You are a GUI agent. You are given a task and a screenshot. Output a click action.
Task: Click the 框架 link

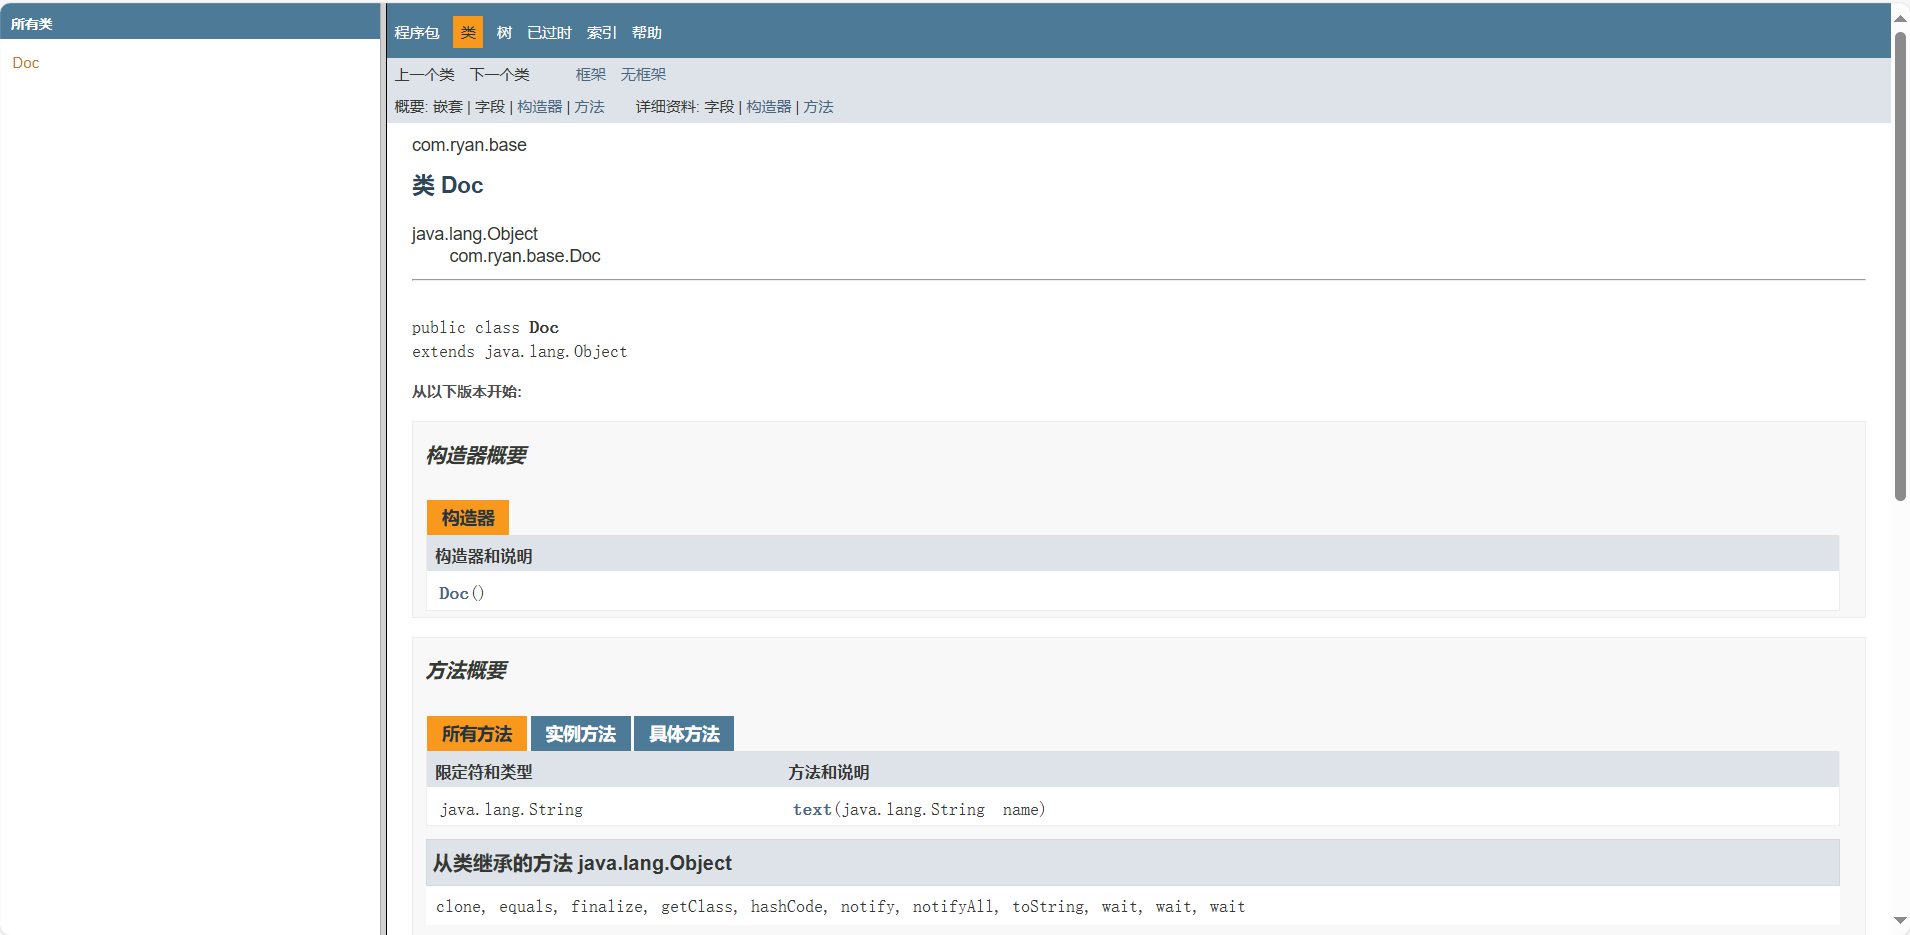591,75
